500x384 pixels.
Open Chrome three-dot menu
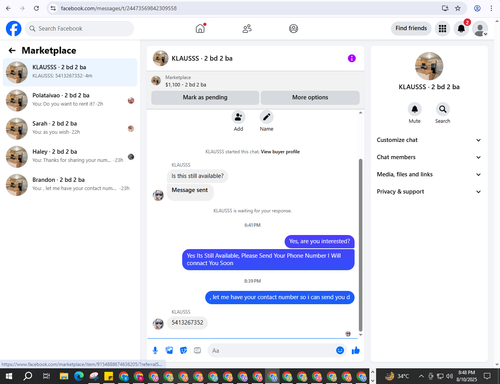coord(491,8)
